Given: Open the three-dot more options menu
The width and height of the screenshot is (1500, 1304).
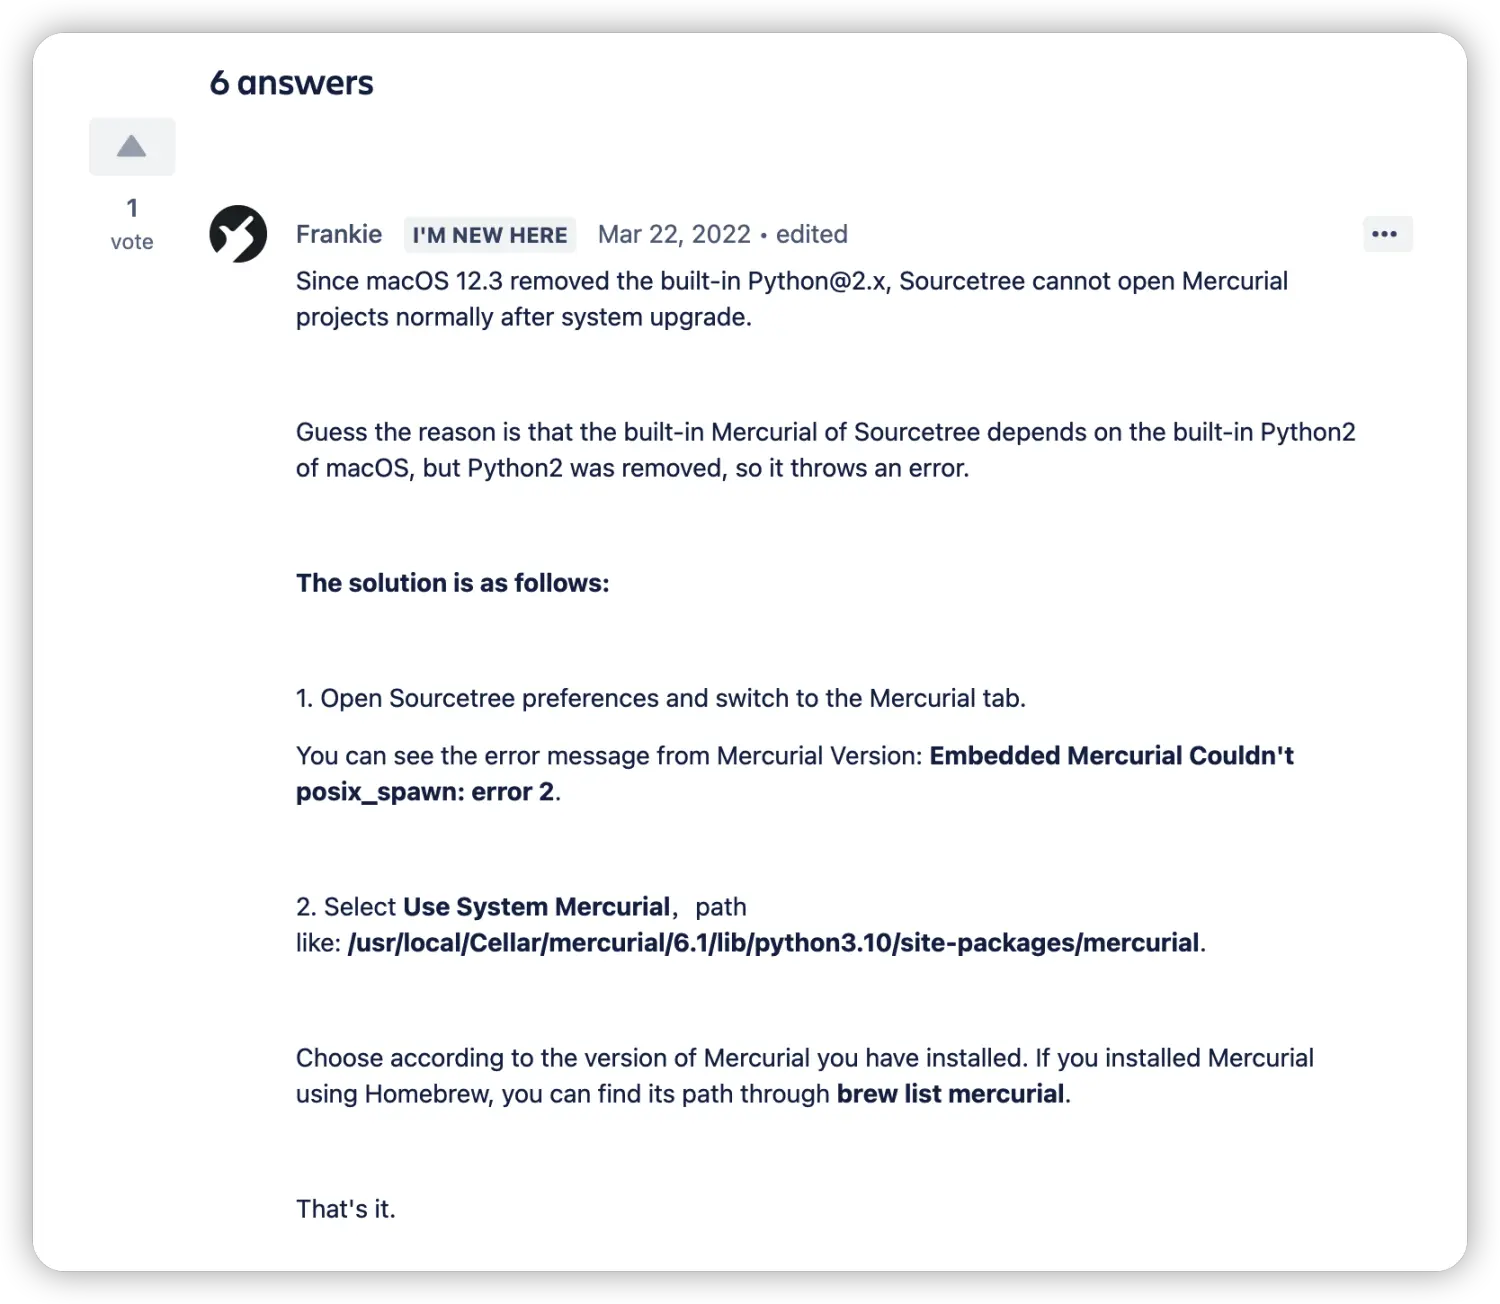Looking at the screenshot, I should tap(1387, 234).
